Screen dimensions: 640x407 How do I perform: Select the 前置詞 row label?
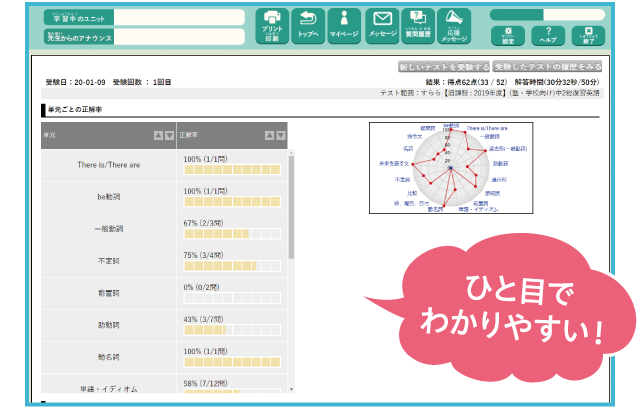(109, 293)
